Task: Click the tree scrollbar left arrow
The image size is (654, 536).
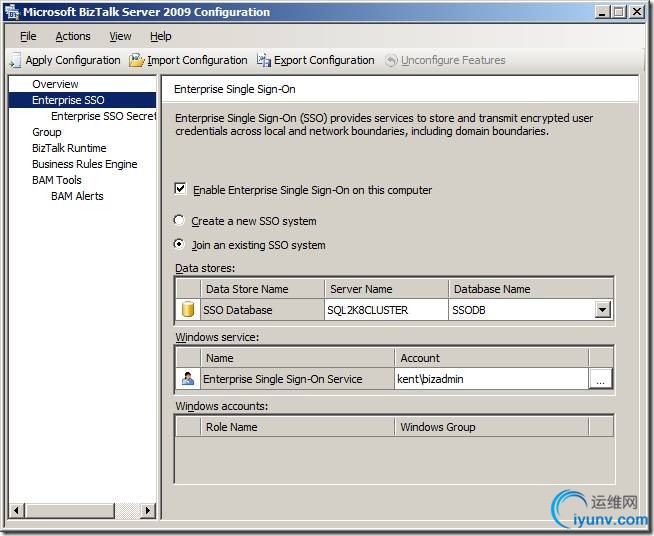Action: coord(16,510)
